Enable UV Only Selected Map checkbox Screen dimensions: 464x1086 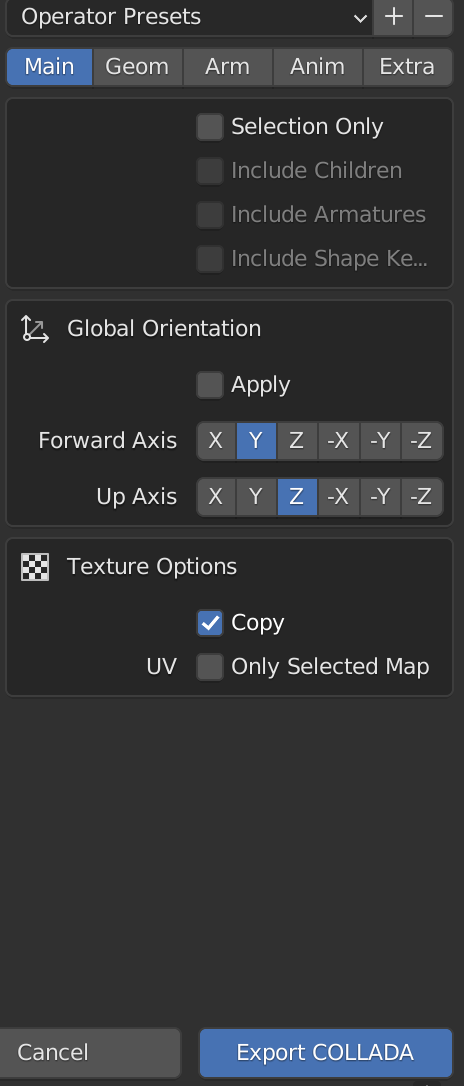210,667
